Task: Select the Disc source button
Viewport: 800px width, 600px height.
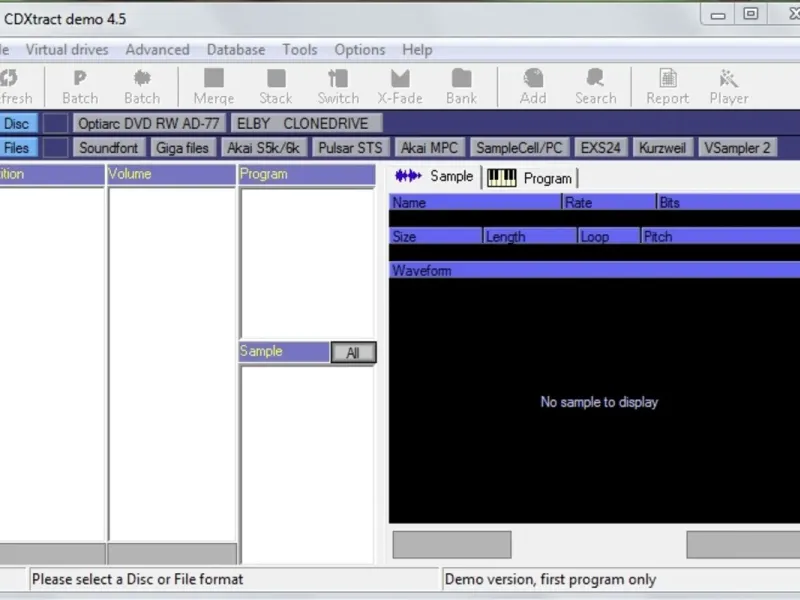Action: click(x=17, y=123)
